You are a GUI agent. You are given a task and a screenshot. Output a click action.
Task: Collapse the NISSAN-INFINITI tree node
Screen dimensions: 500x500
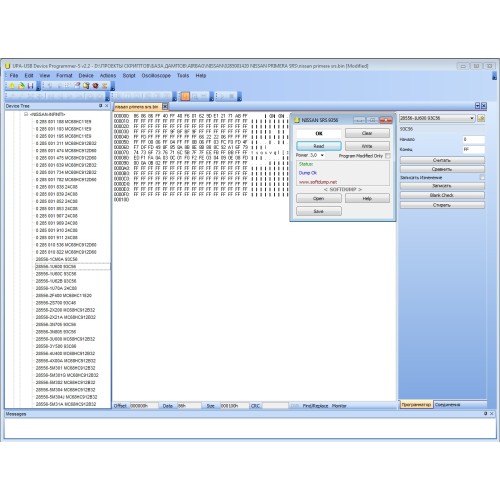tap(26, 114)
